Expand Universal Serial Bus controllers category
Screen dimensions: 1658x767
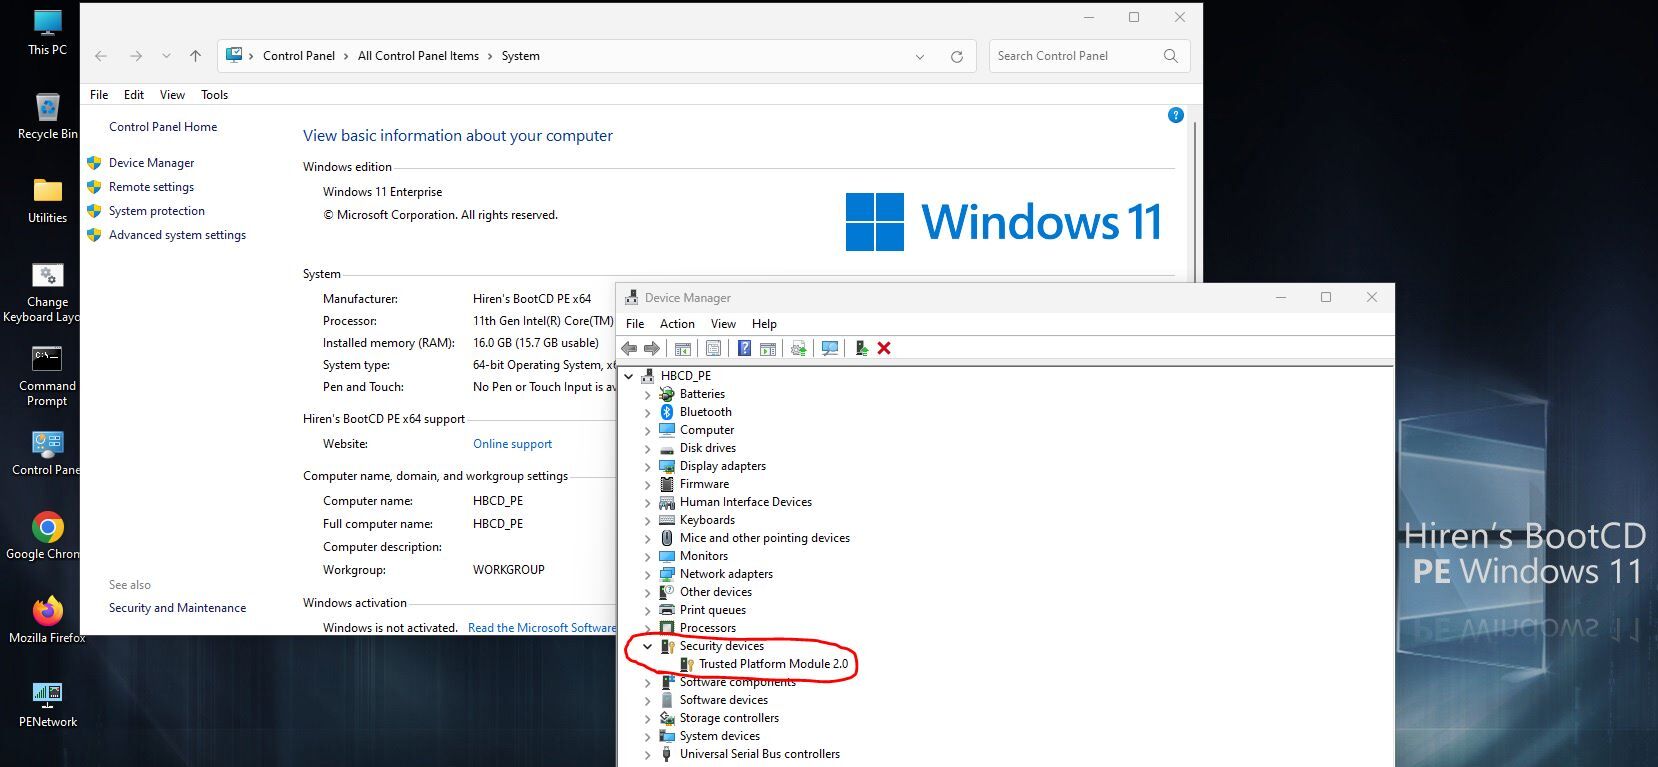647,754
